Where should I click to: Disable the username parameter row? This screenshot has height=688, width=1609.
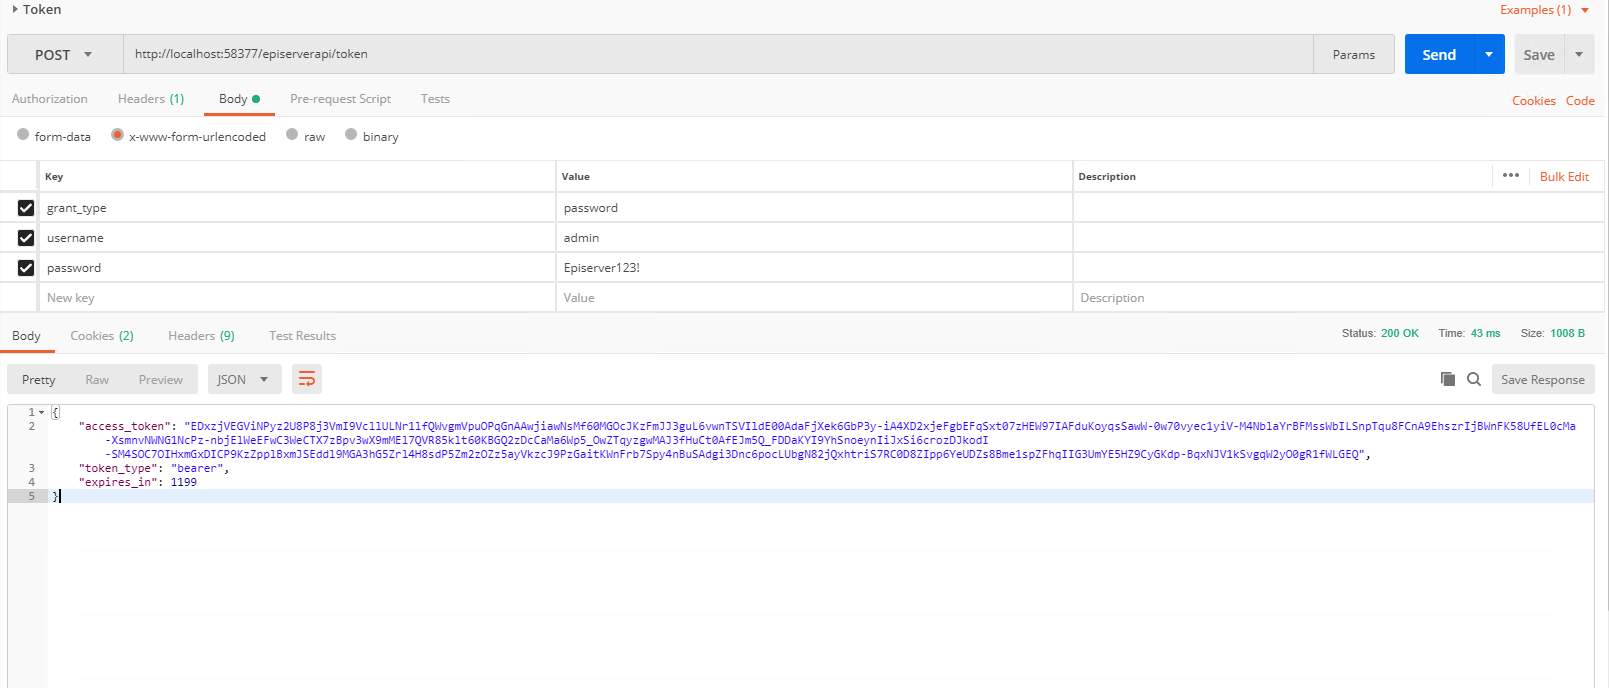pyautogui.click(x=26, y=238)
